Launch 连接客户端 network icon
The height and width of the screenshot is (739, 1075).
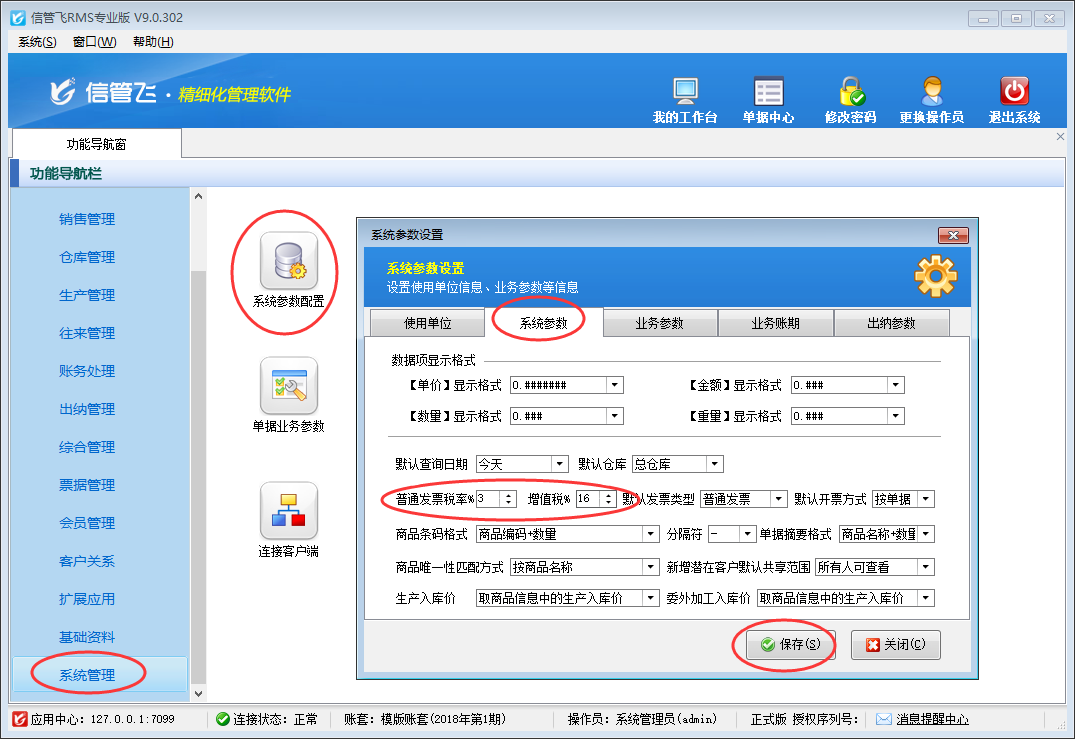(x=288, y=511)
